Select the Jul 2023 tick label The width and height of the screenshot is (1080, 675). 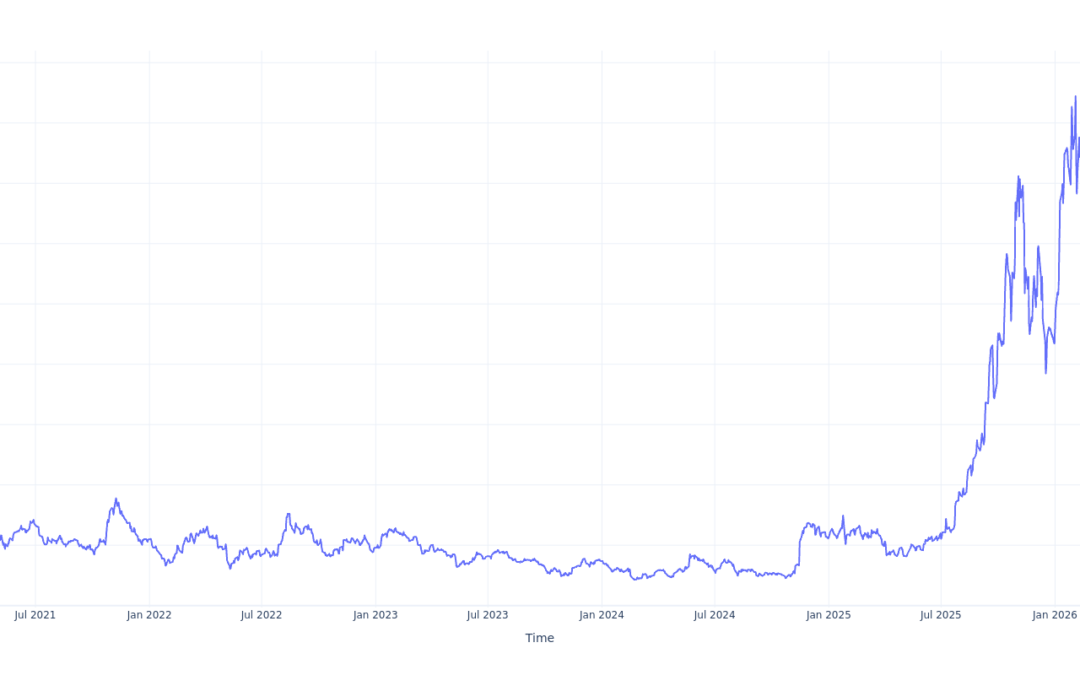[x=488, y=615]
